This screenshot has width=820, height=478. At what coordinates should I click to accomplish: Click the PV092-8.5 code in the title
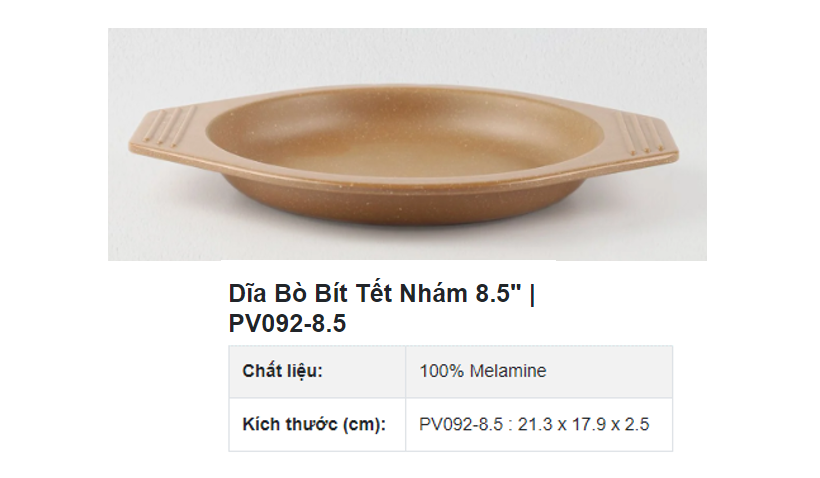pyautogui.click(x=288, y=324)
